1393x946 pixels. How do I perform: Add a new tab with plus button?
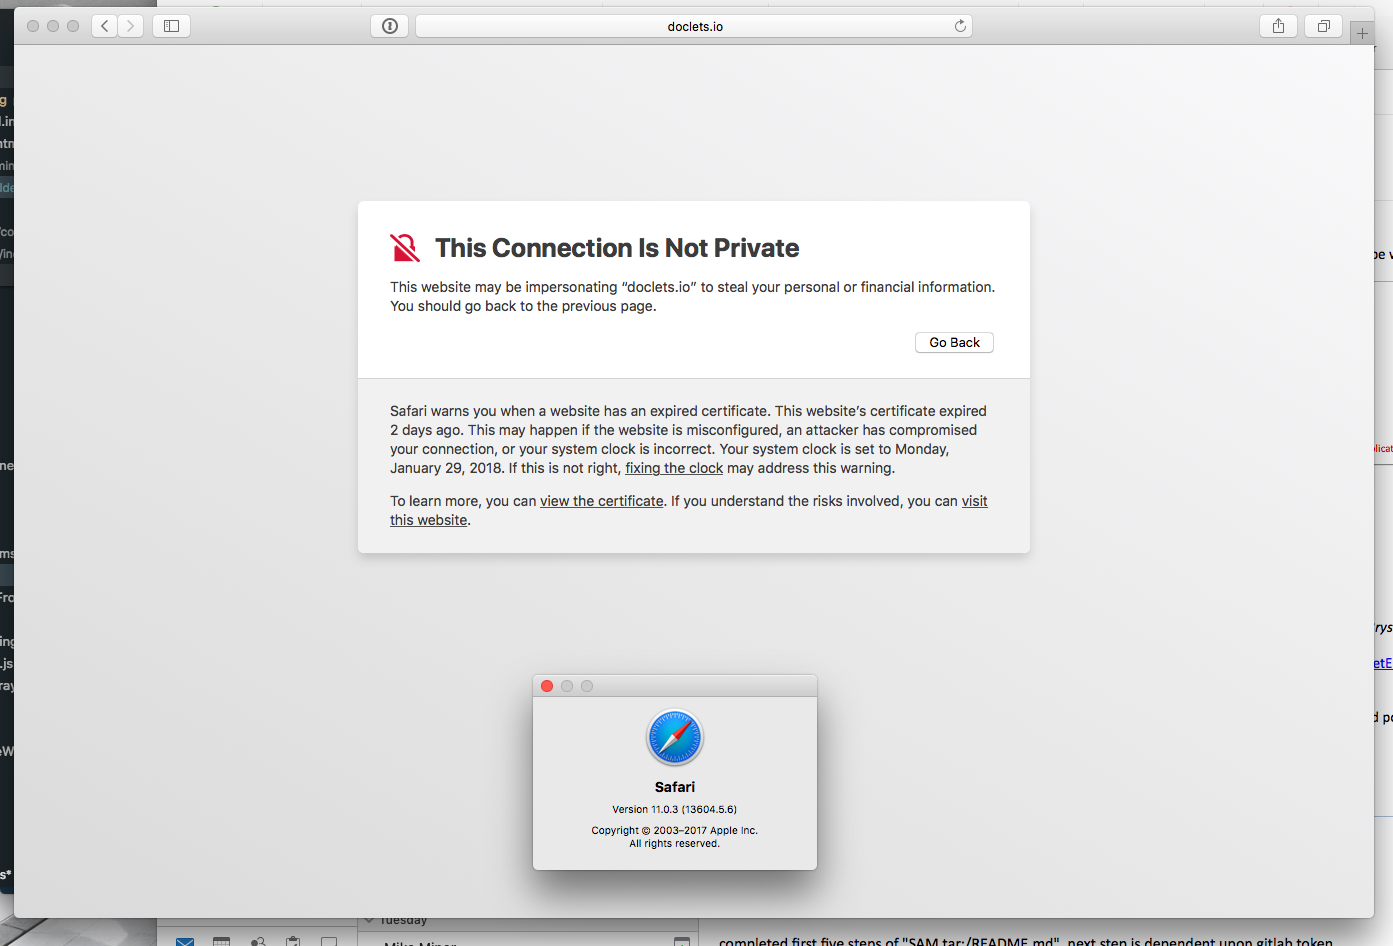pyautogui.click(x=1362, y=33)
